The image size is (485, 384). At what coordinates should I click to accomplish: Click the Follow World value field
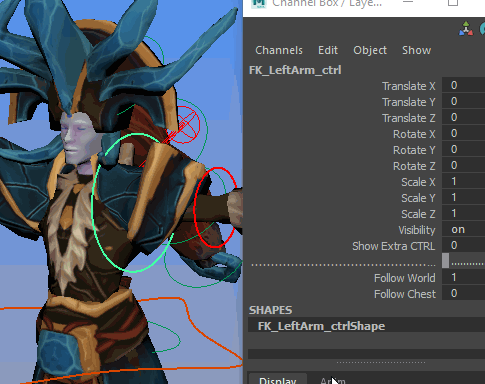point(463,277)
